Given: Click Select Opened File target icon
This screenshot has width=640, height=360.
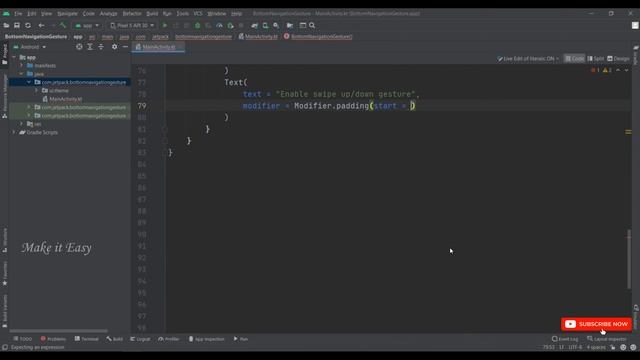Looking at the screenshot, I should [x=79, y=47].
